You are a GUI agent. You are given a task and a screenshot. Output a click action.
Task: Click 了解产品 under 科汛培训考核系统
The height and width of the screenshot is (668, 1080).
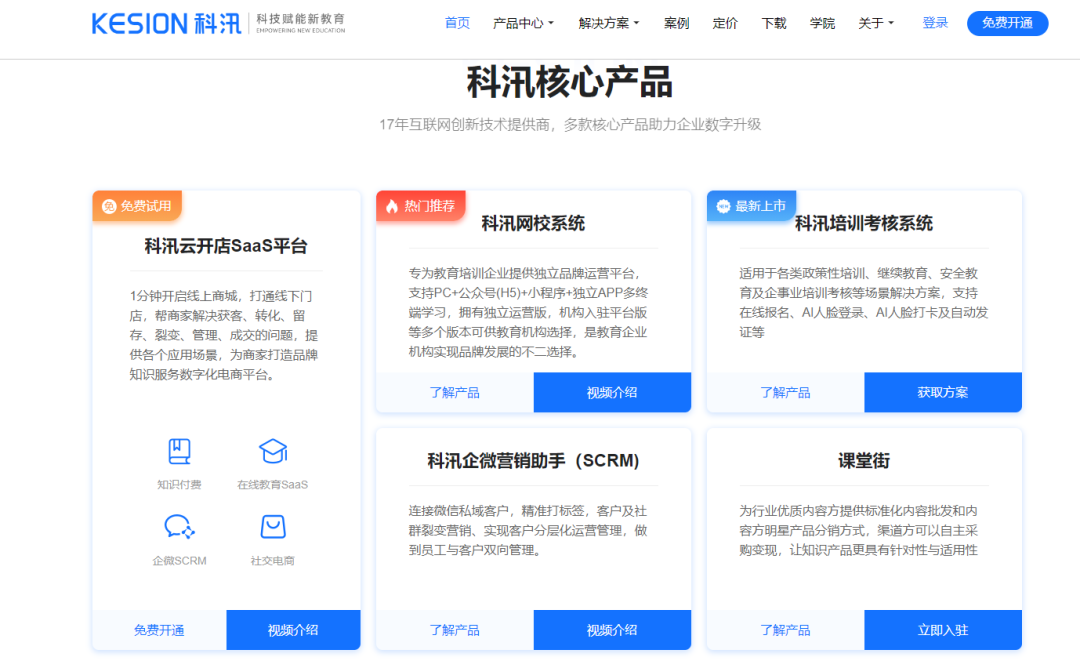pos(785,393)
